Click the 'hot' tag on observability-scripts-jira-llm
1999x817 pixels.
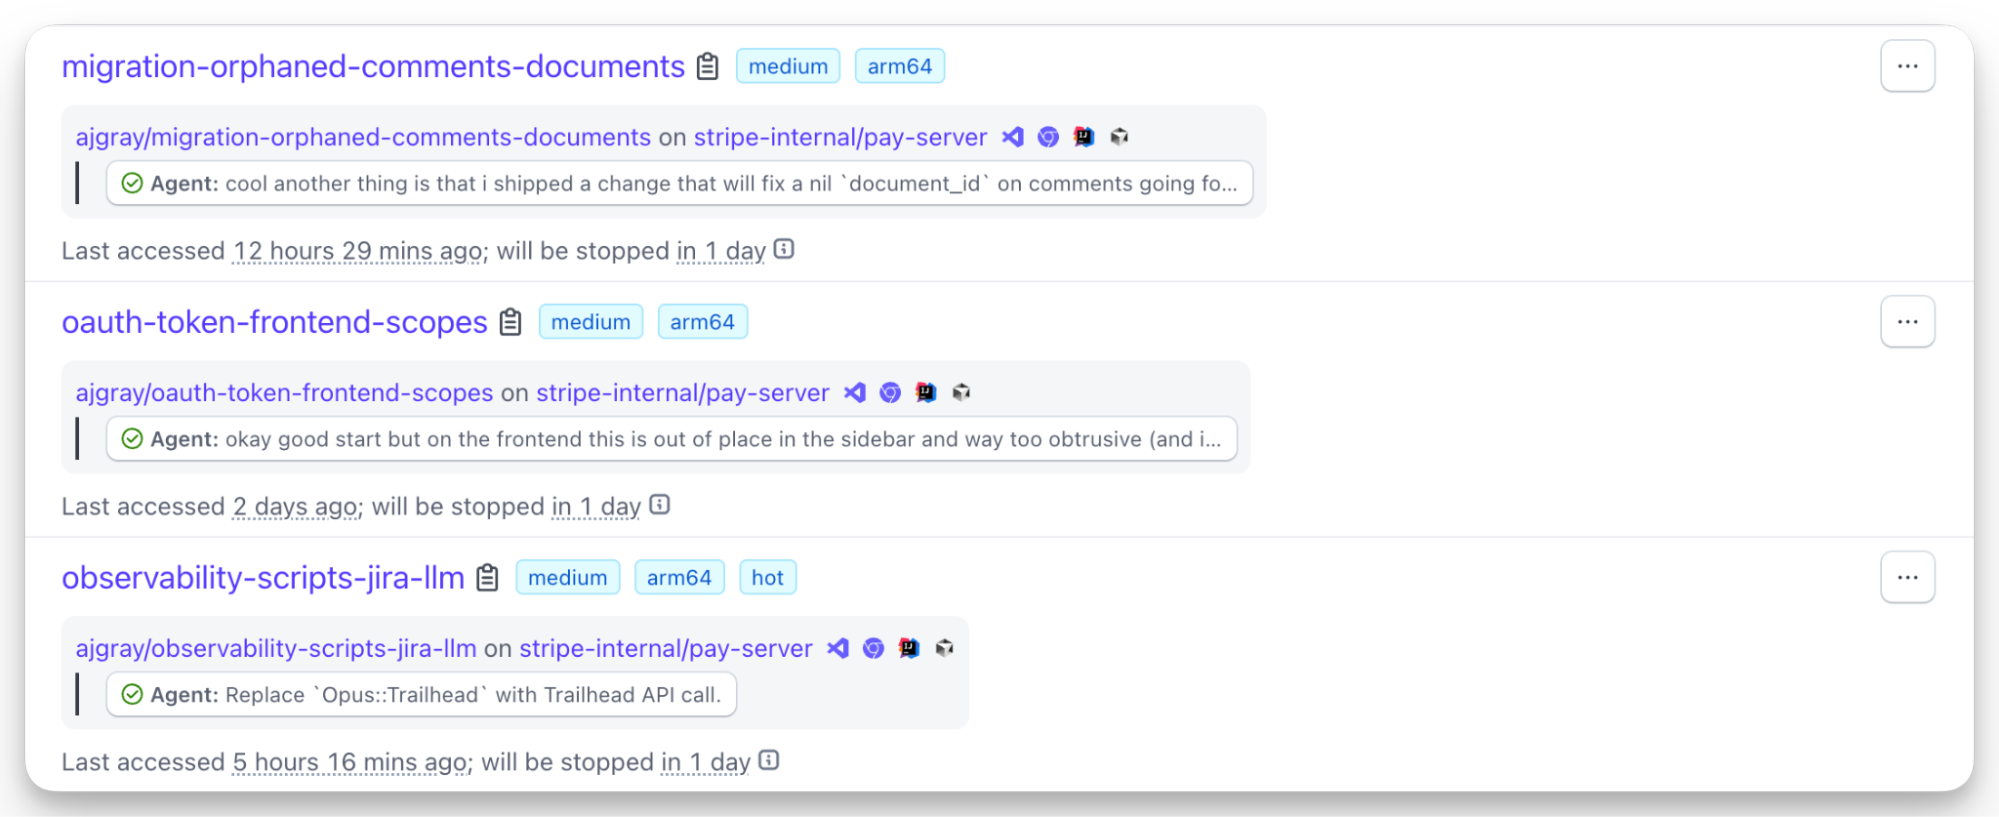768,578
